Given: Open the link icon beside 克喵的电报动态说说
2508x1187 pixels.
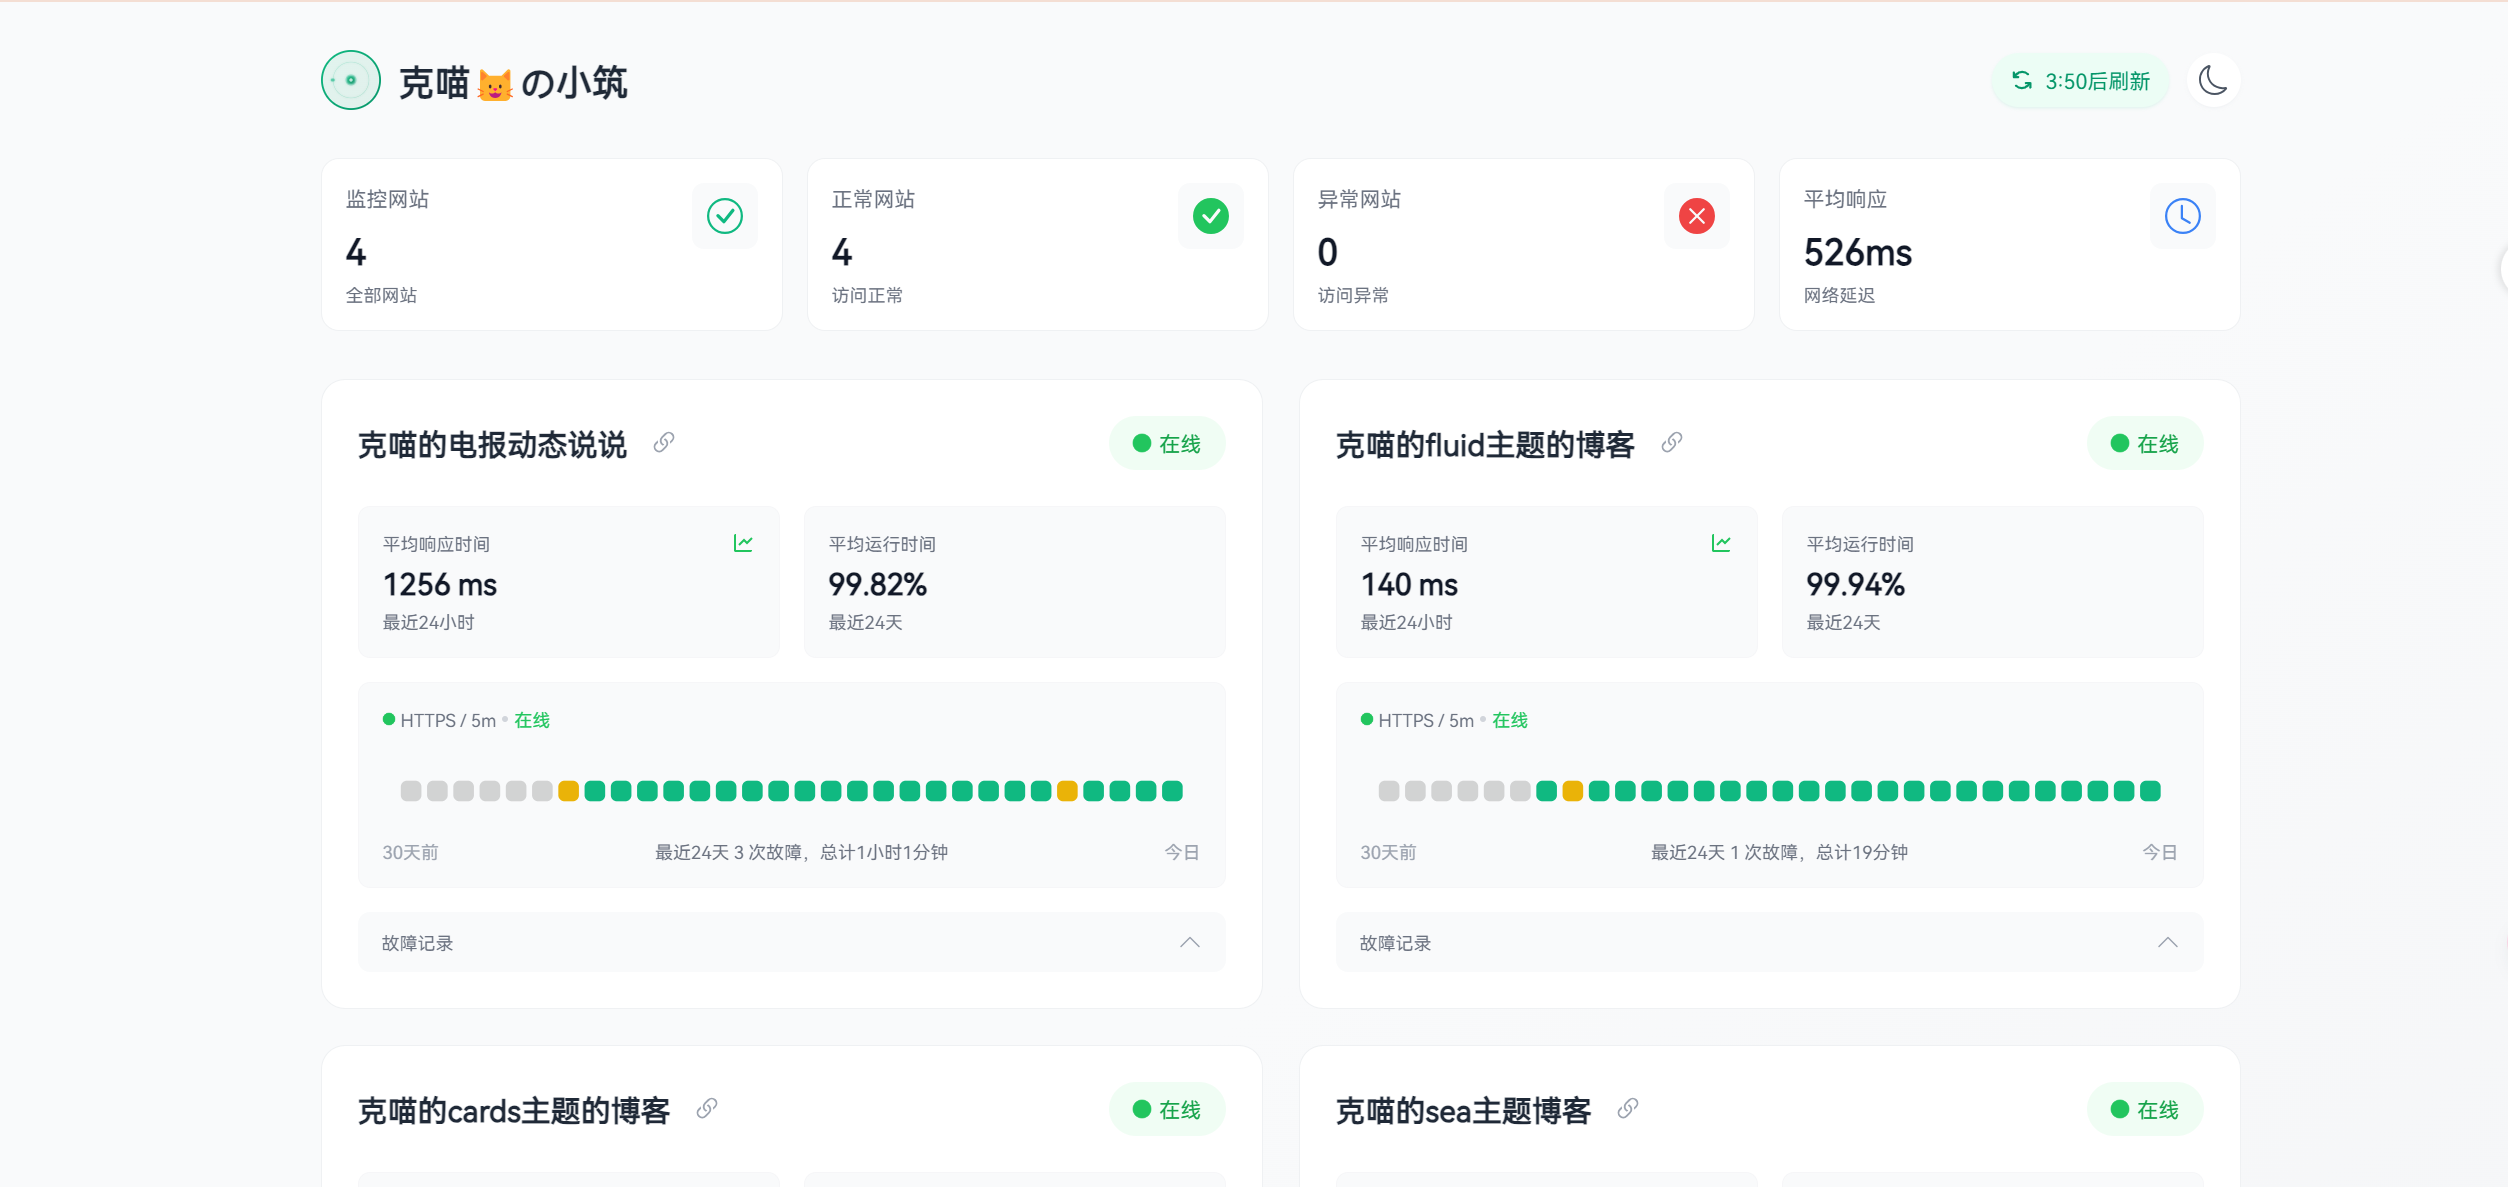Looking at the screenshot, I should pyautogui.click(x=664, y=442).
